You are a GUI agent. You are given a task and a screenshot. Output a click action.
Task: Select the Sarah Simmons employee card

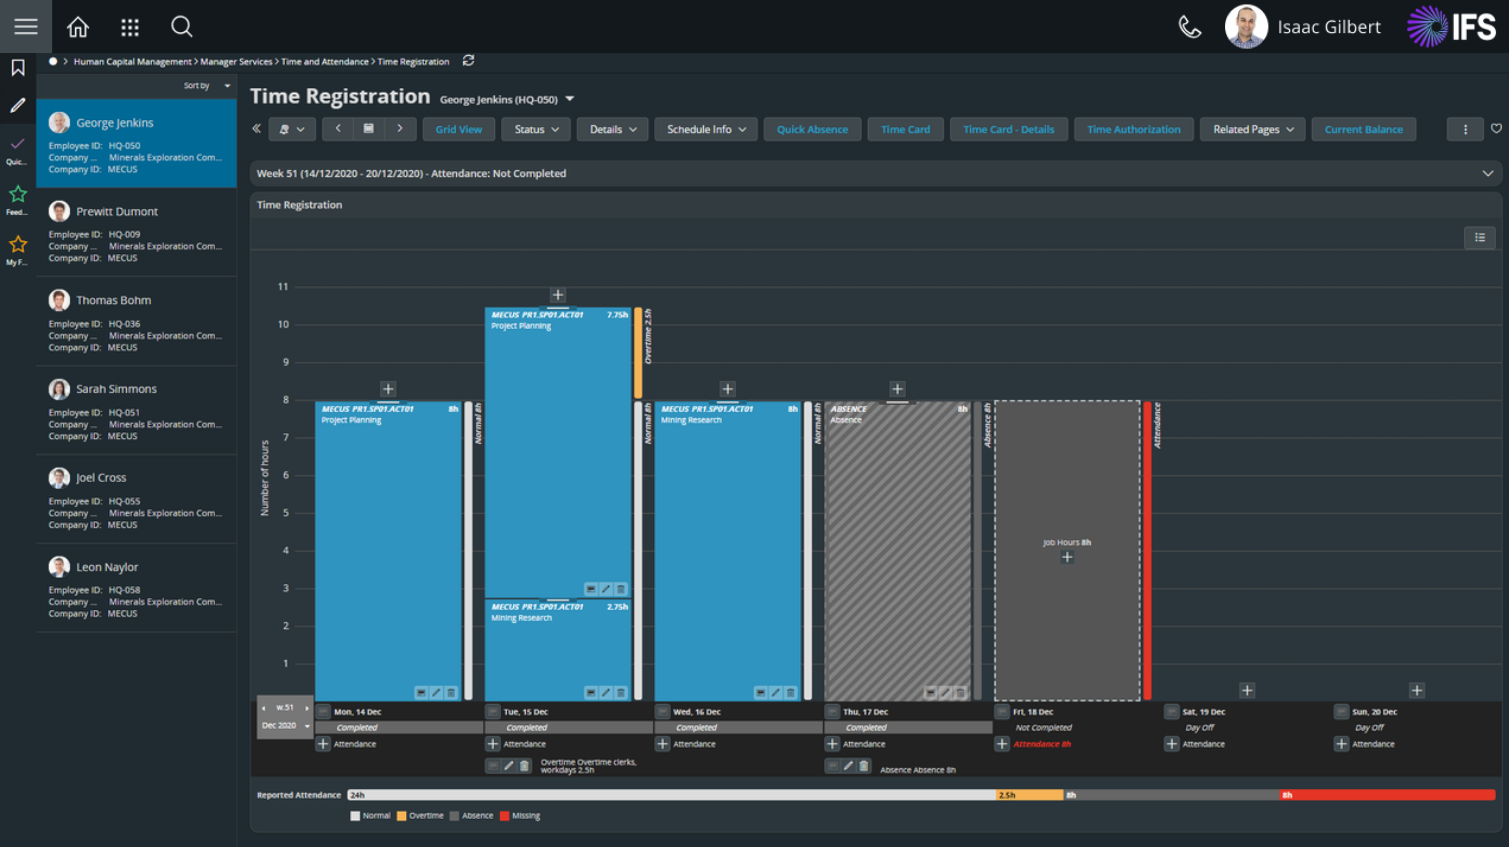[136, 411]
